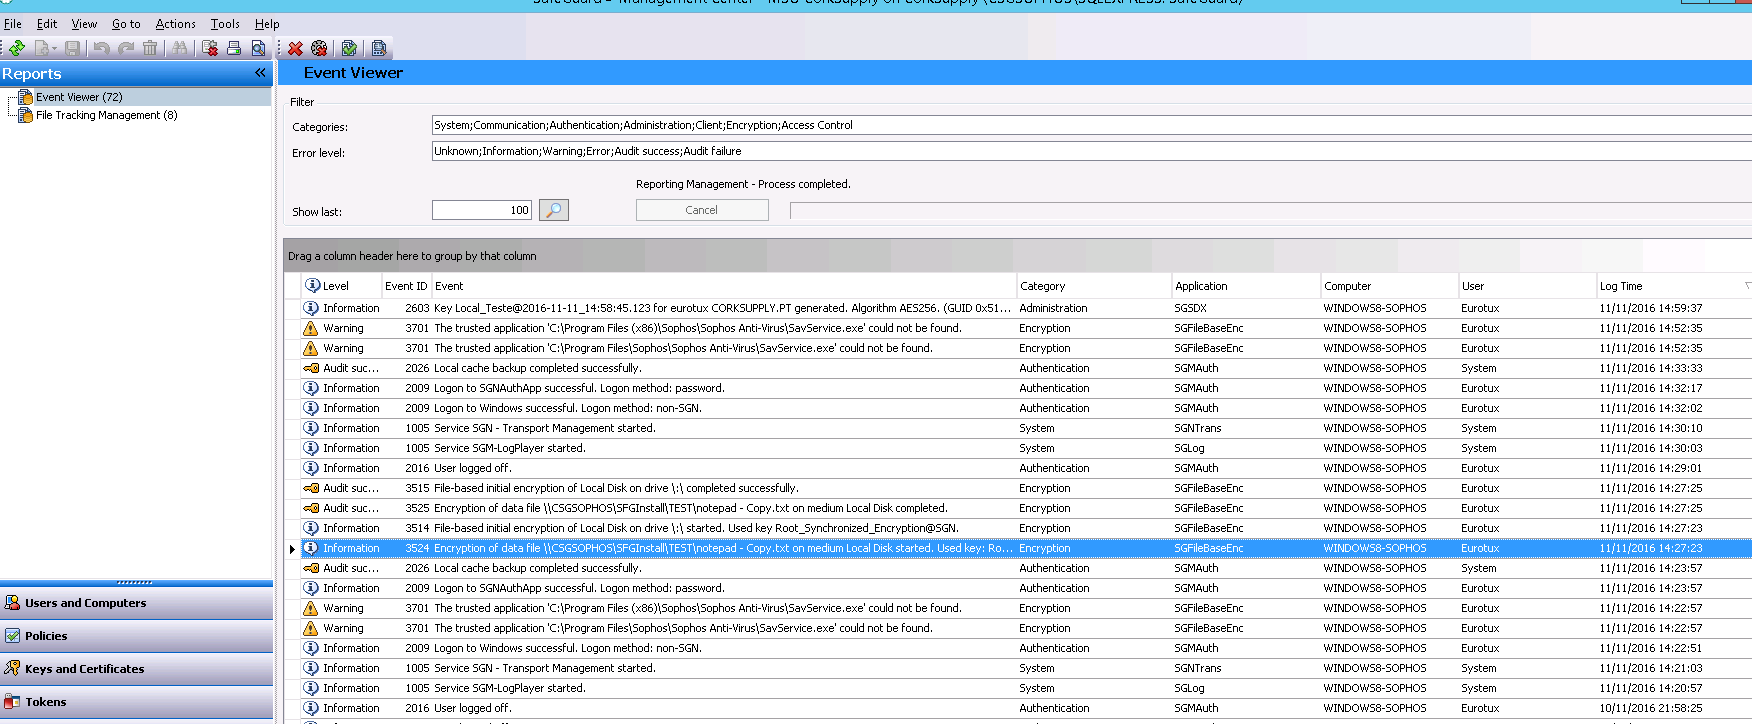
Task: Open print preview magnifier page icon
Action: pyautogui.click(x=259, y=48)
